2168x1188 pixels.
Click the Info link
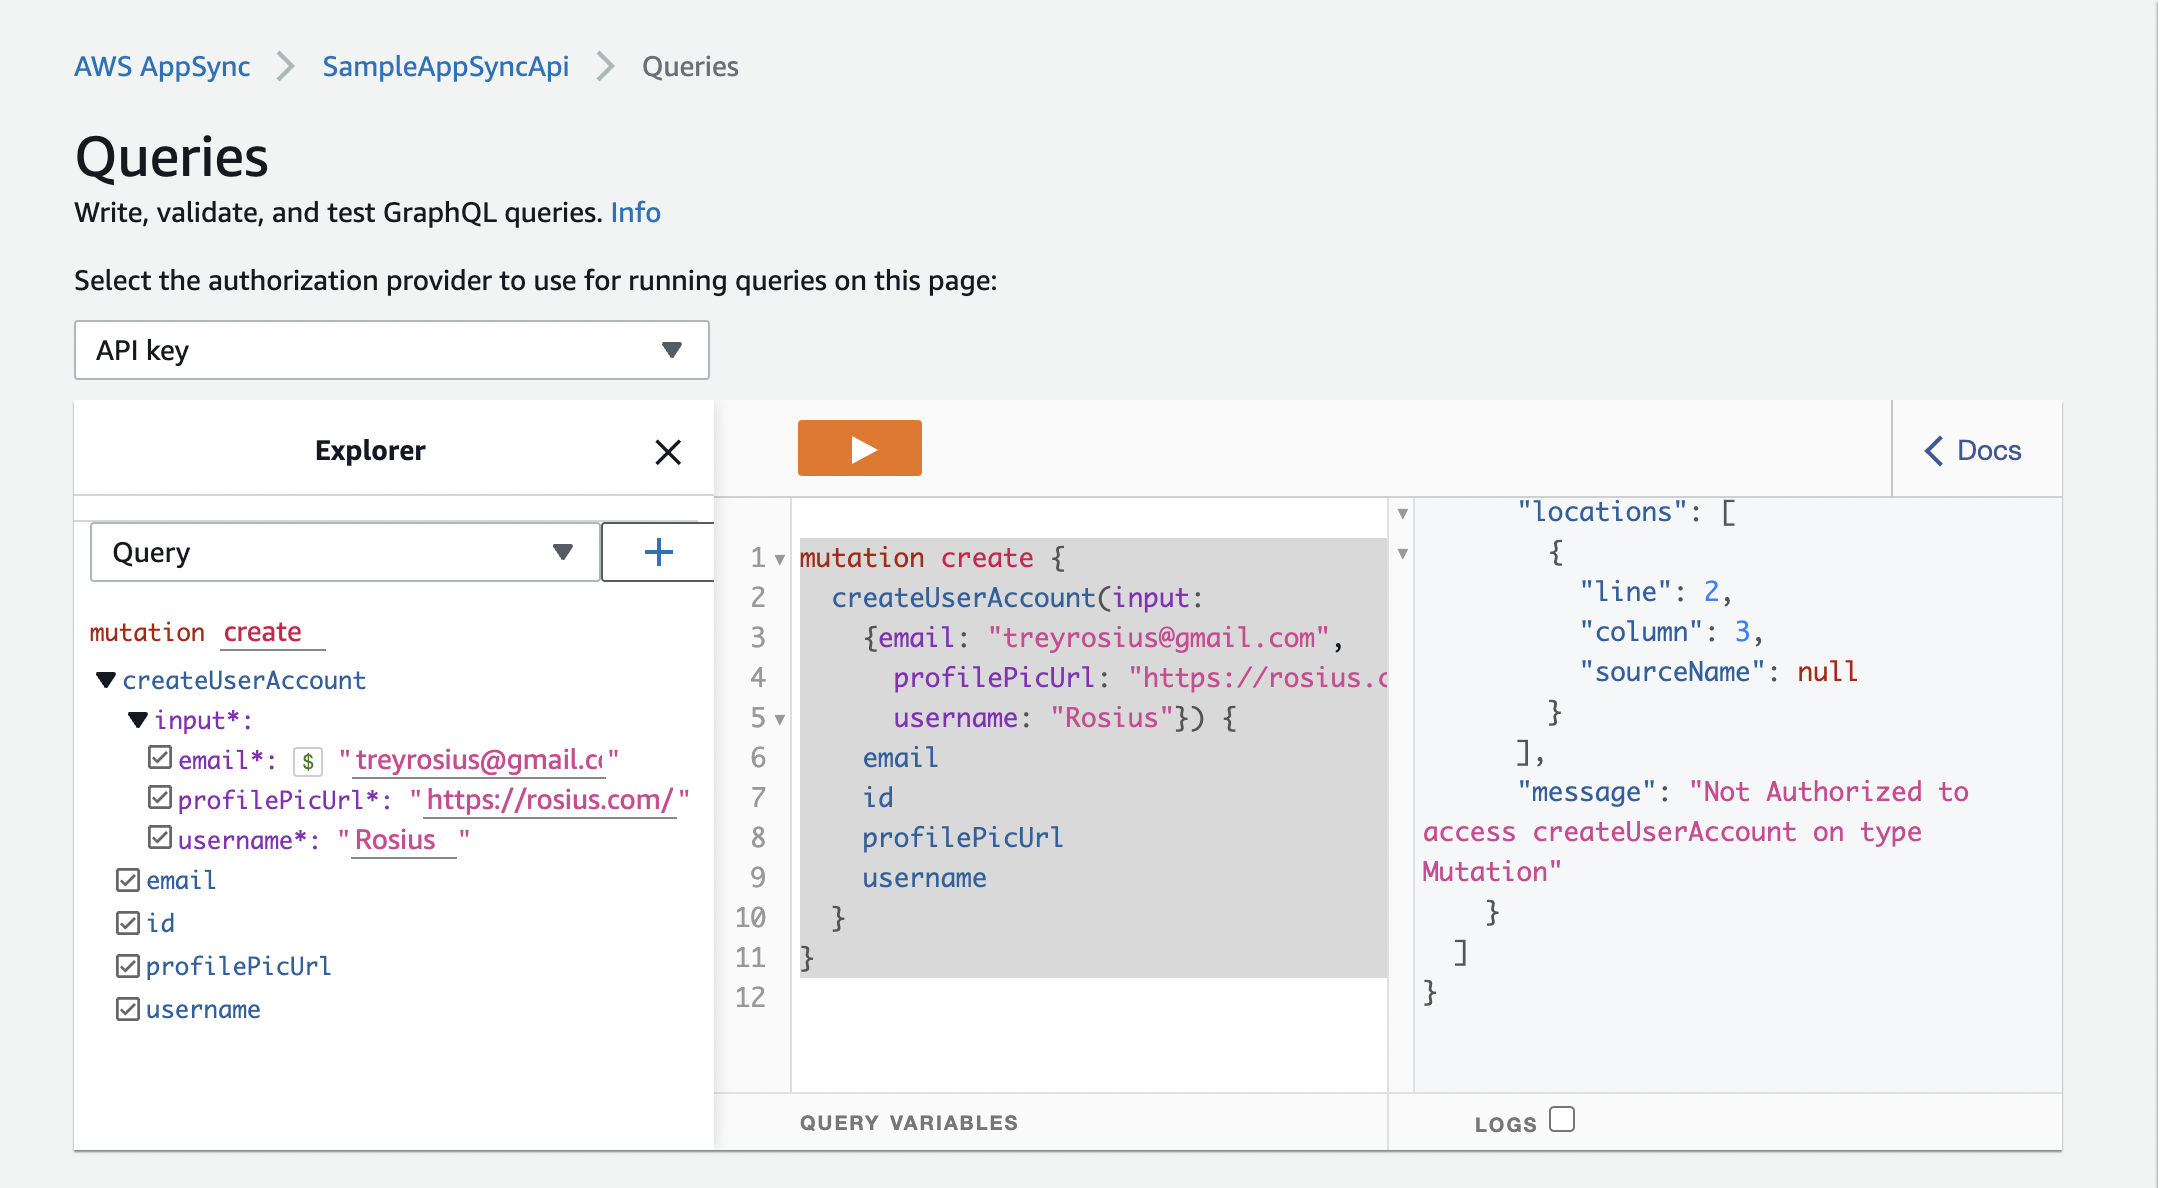(x=636, y=213)
